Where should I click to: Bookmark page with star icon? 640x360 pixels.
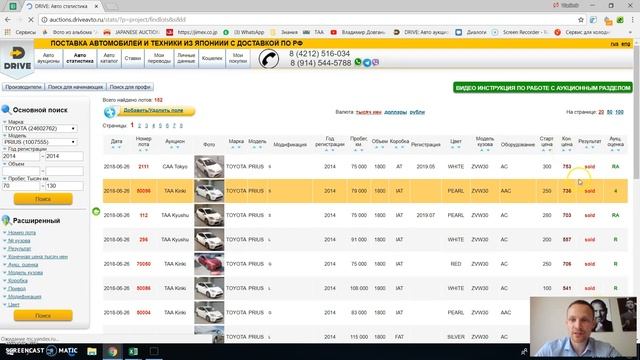(580, 20)
